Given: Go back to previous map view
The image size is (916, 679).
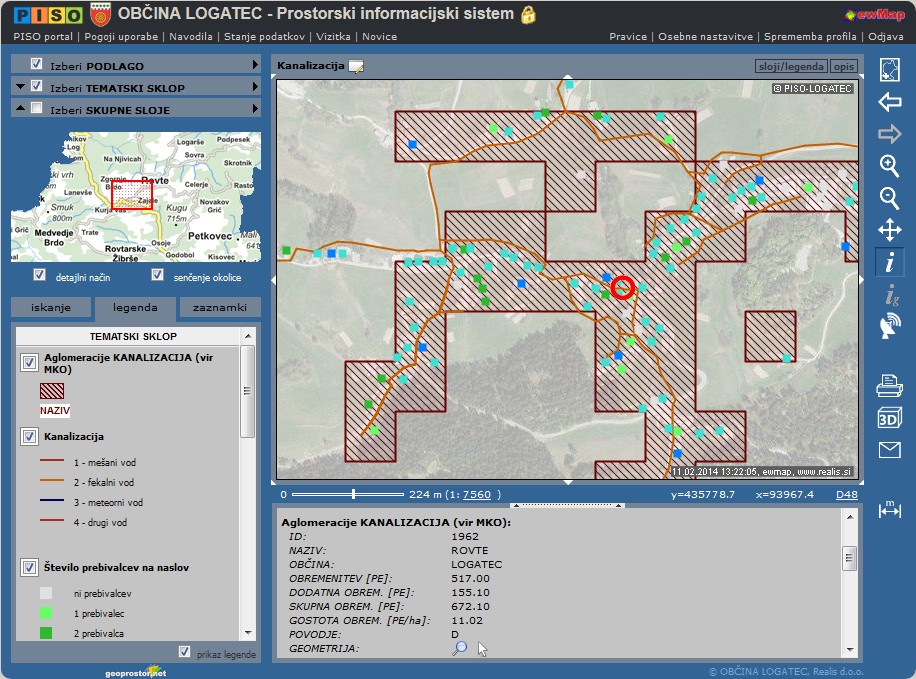Looking at the screenshot, I should click(x=889, y=102).
